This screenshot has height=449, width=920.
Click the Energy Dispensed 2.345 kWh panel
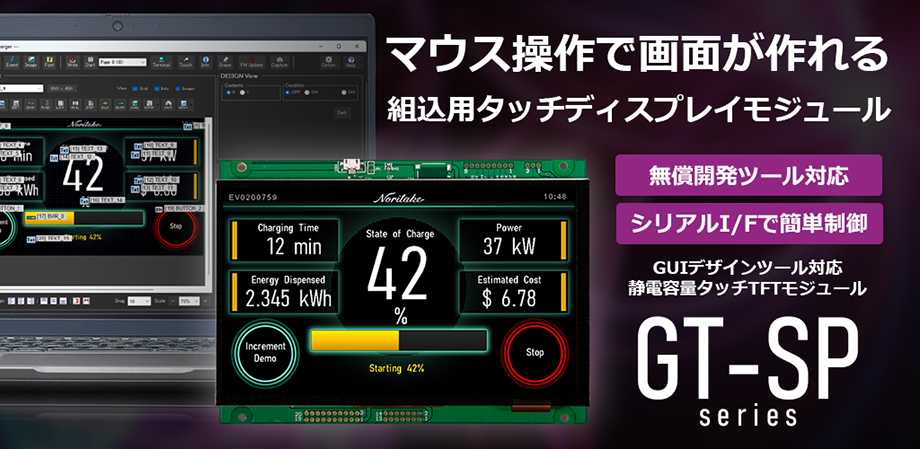point(285,291)
